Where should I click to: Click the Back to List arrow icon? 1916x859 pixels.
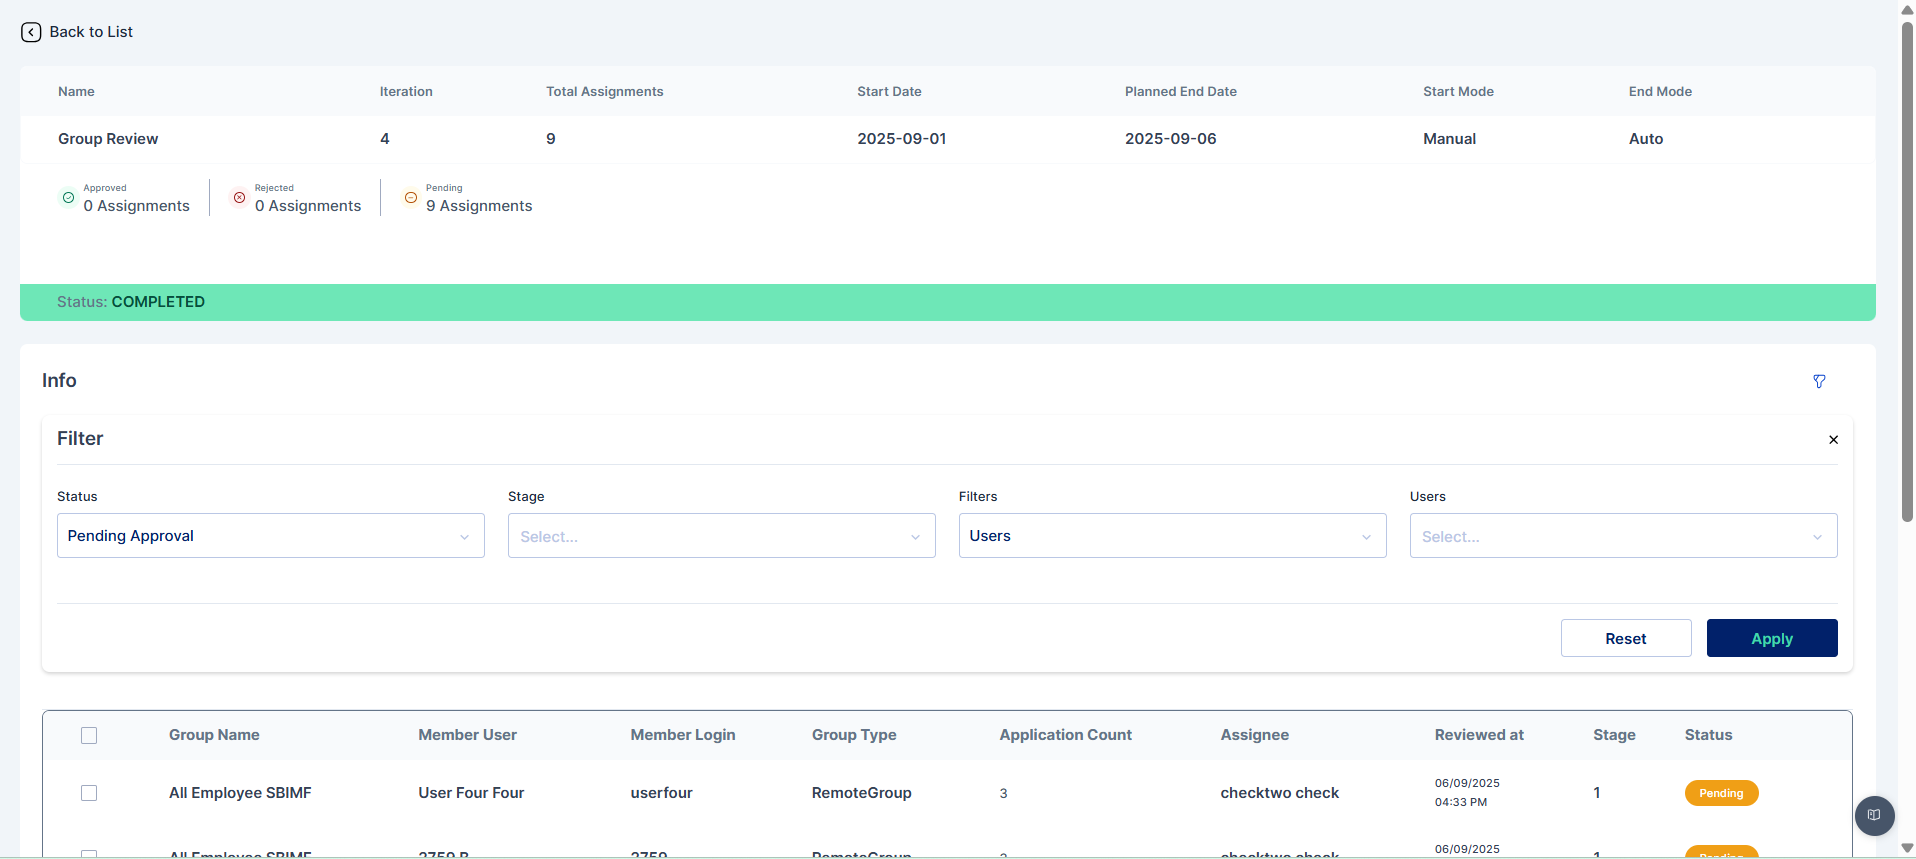coord(31,32)
